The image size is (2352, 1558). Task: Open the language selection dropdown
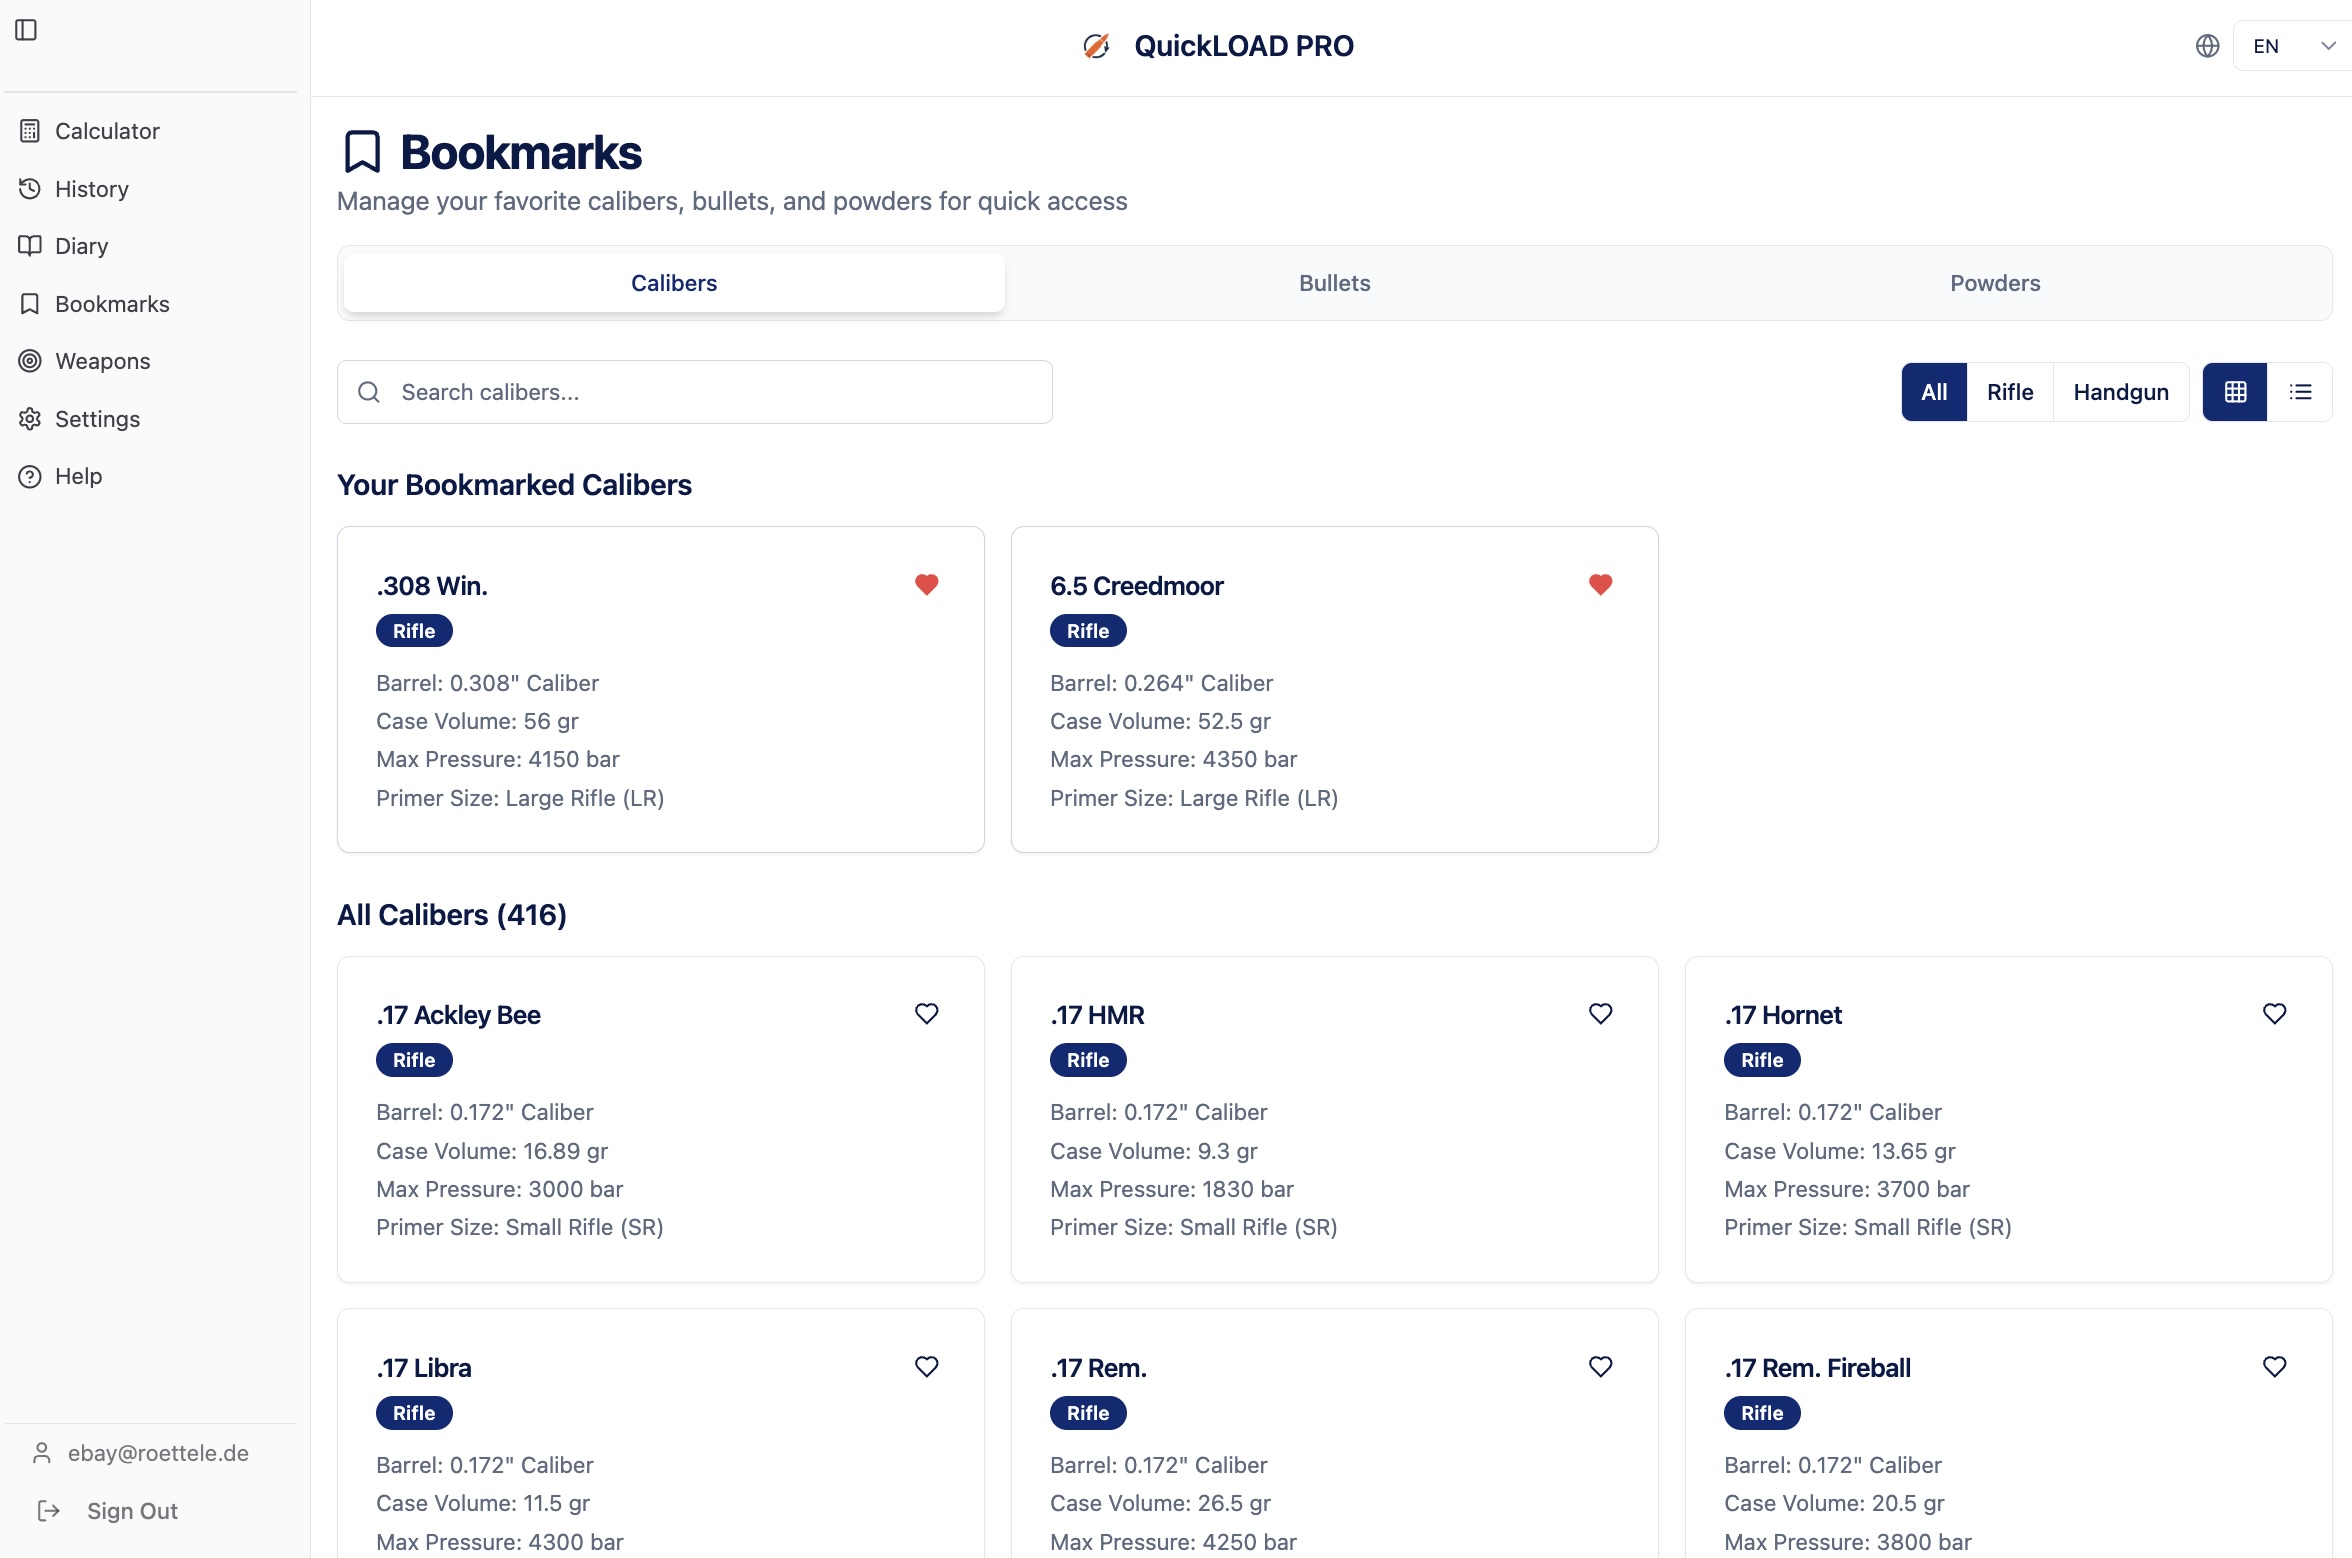(x=2290, y=45)
